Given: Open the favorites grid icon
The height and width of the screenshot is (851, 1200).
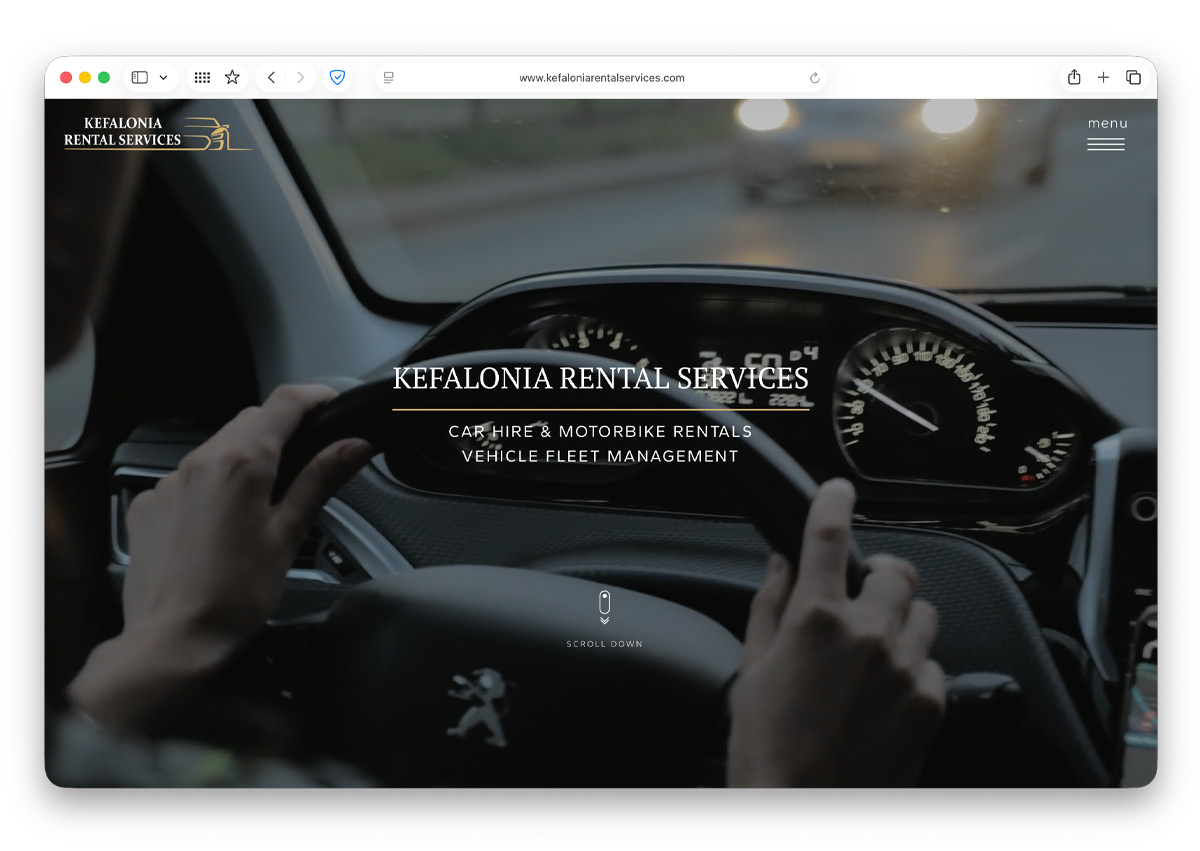Looking at the screenshot, I should point(202,77).
